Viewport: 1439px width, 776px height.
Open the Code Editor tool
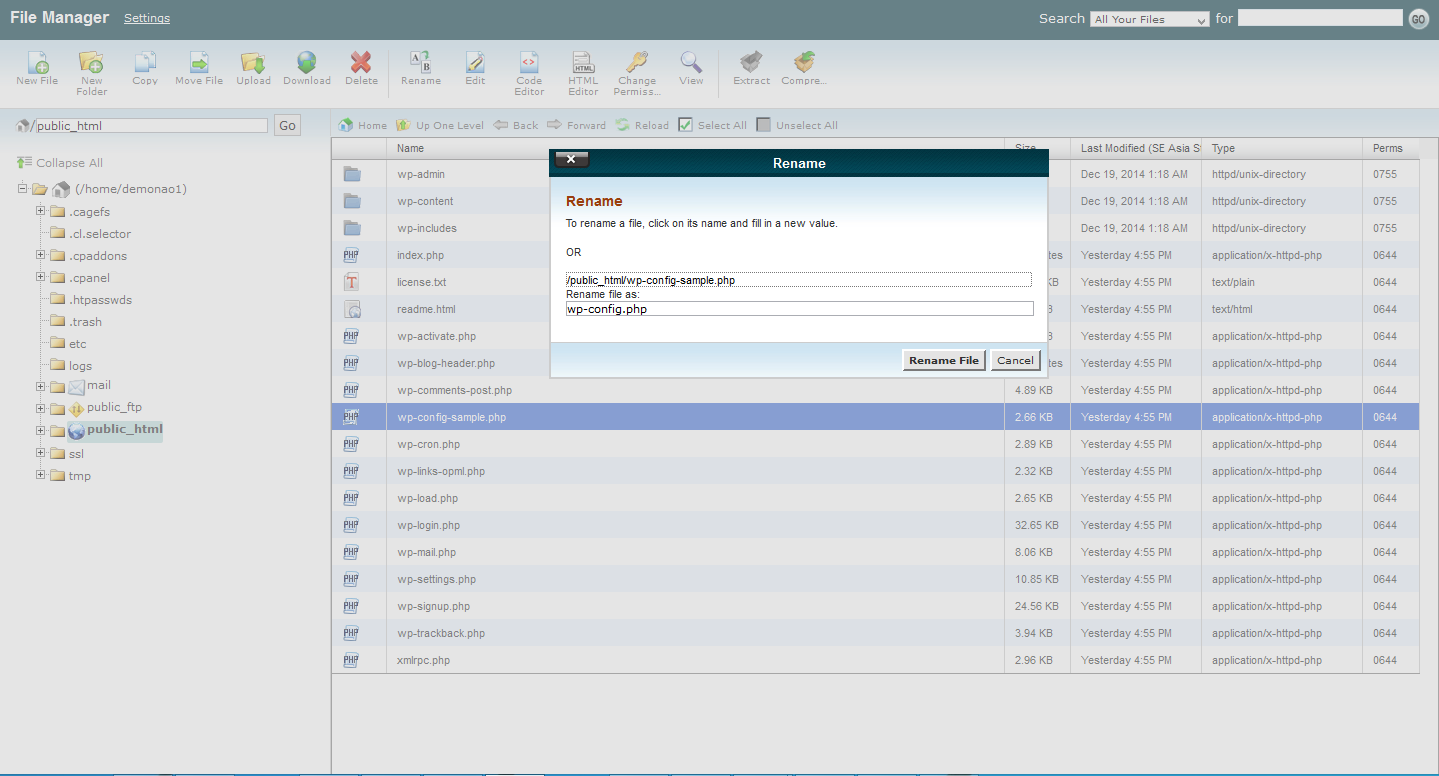[x=529, y=64]
